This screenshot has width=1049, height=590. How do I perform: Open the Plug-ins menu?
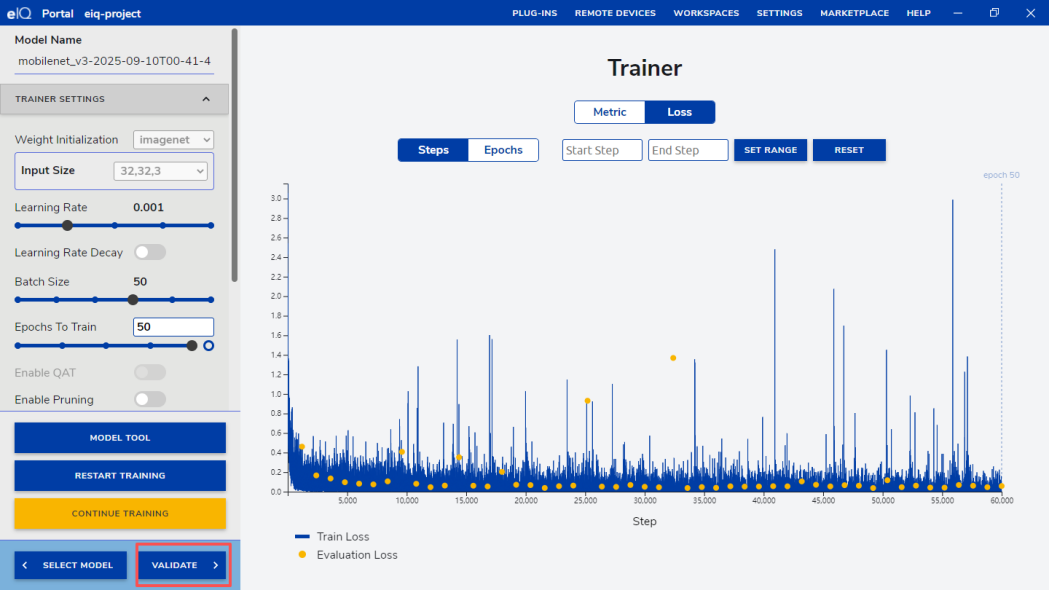(x=535, y=13)
